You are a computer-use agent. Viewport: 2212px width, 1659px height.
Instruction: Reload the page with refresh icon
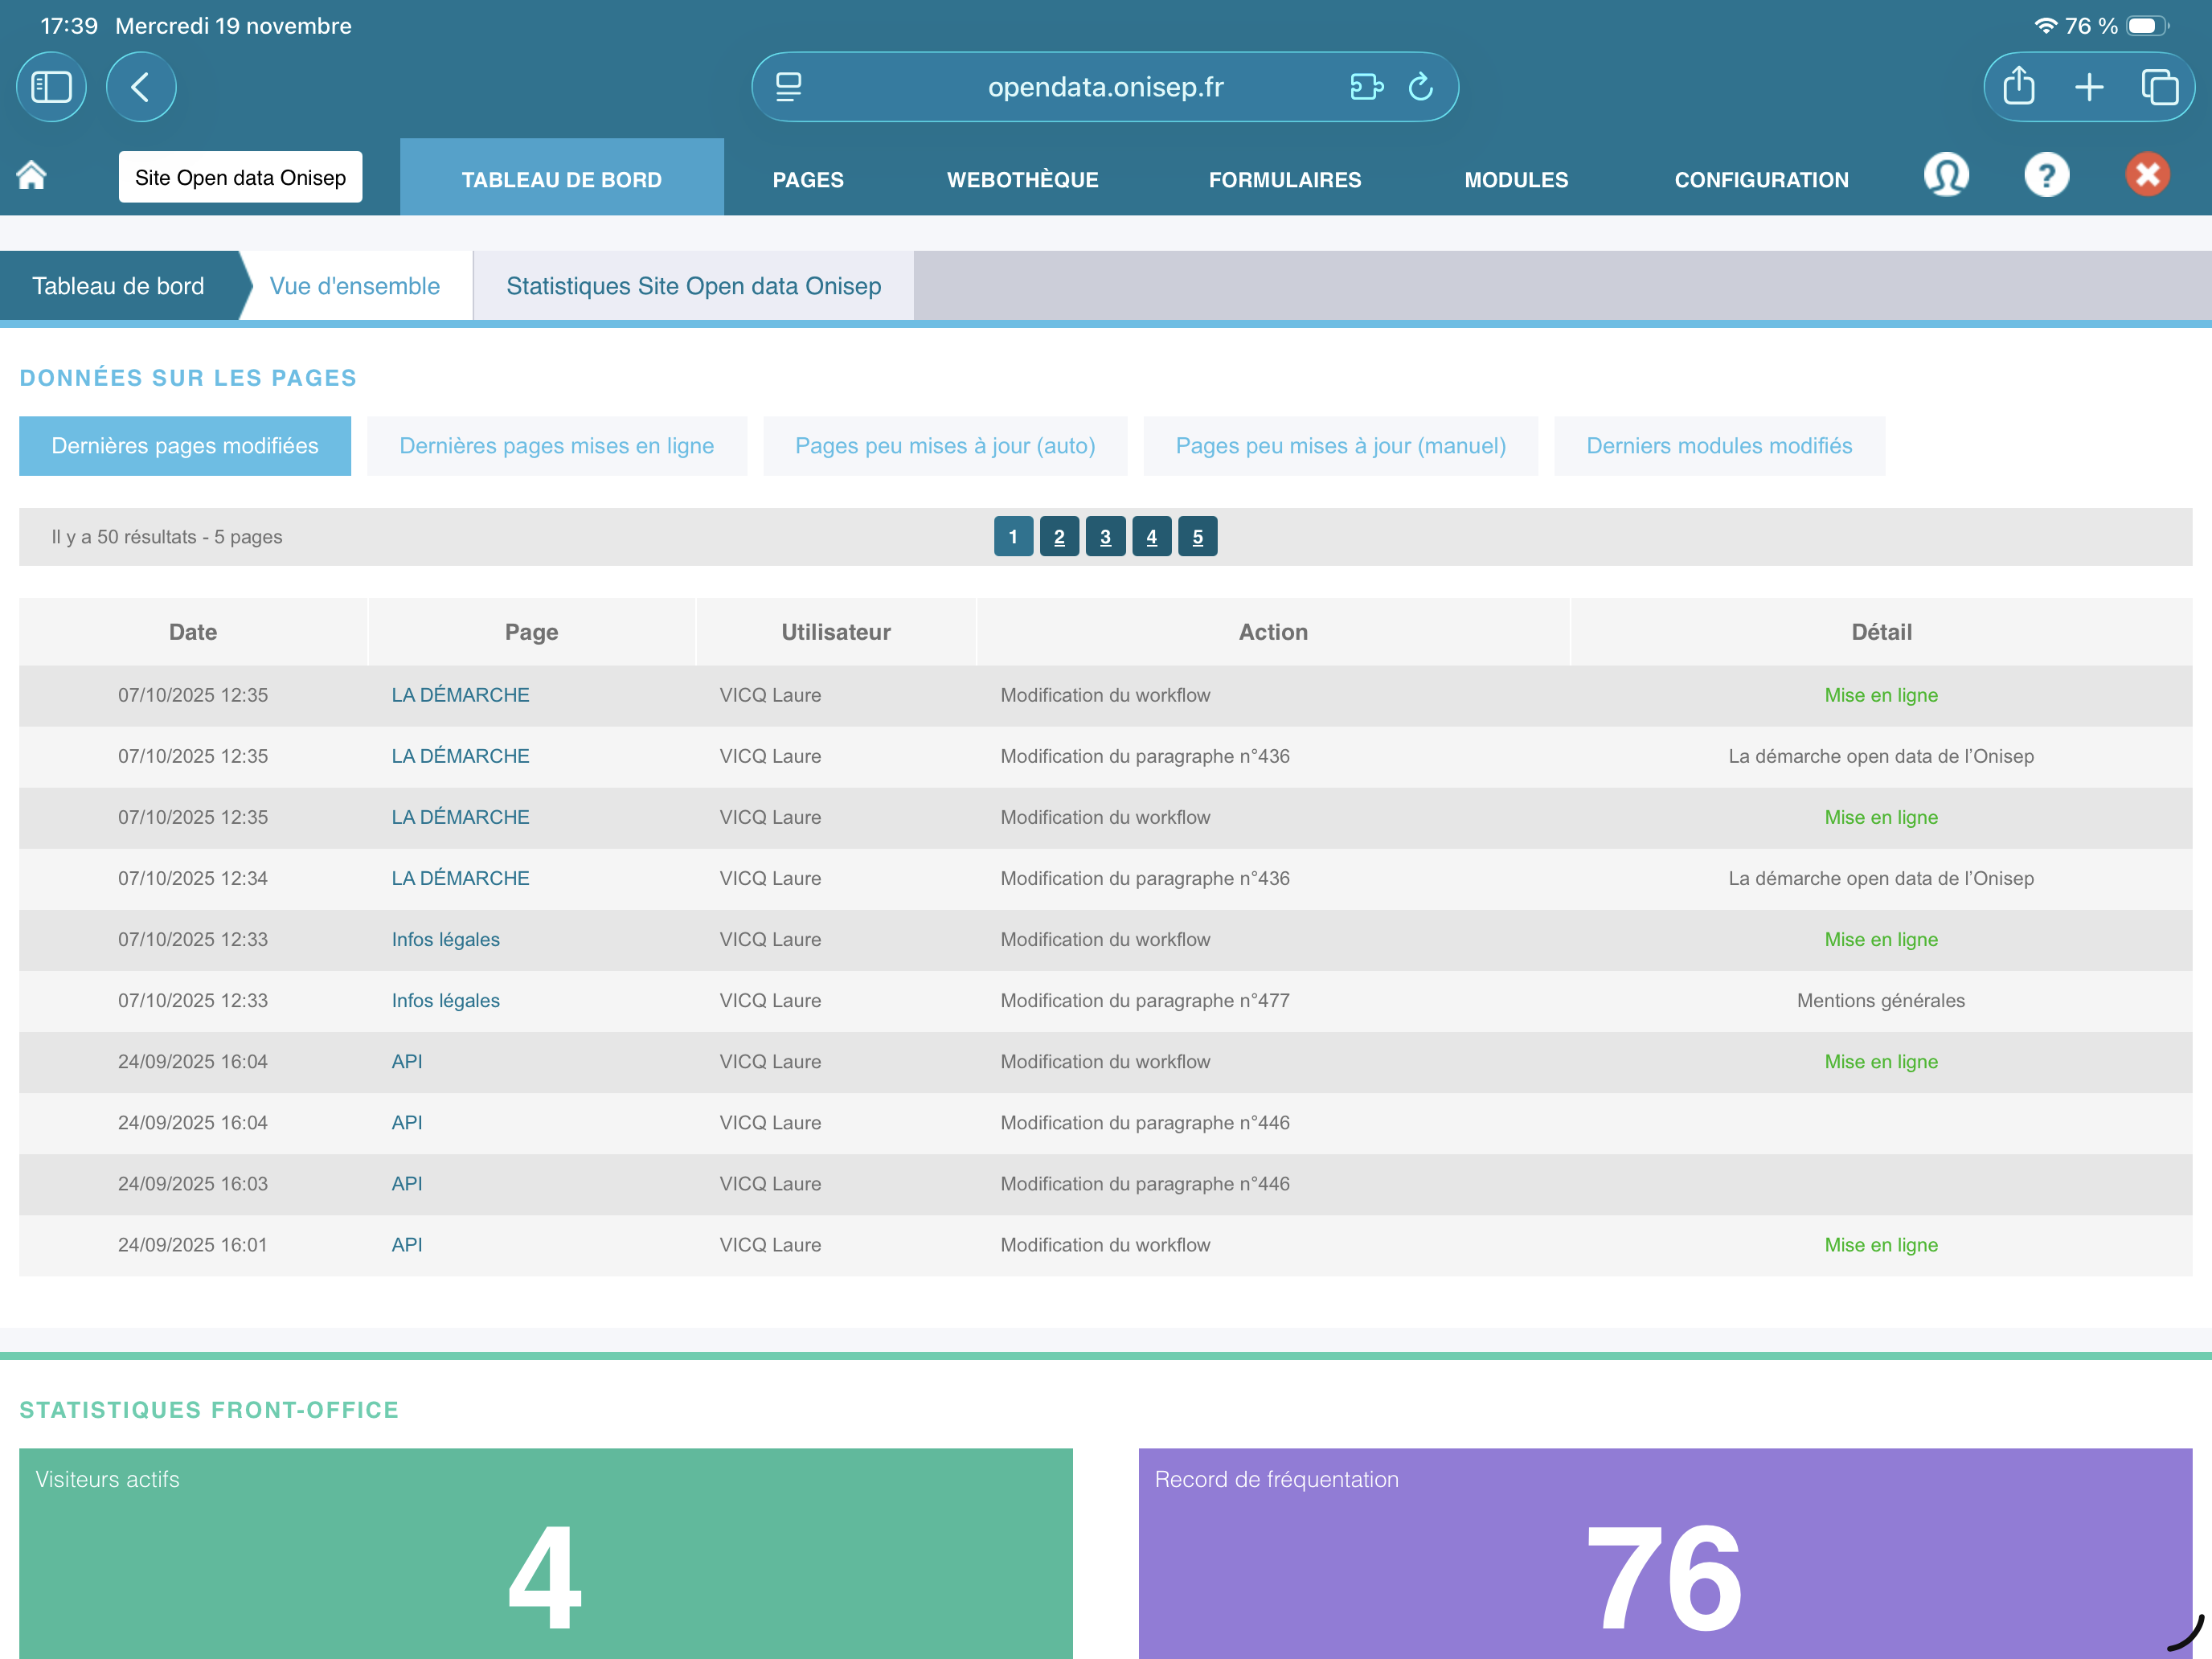click(1420, 87)
